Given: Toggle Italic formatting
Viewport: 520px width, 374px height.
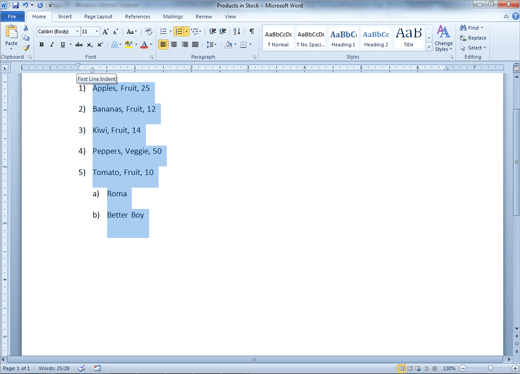Looking at the screenshot, I should coord(52,45).
